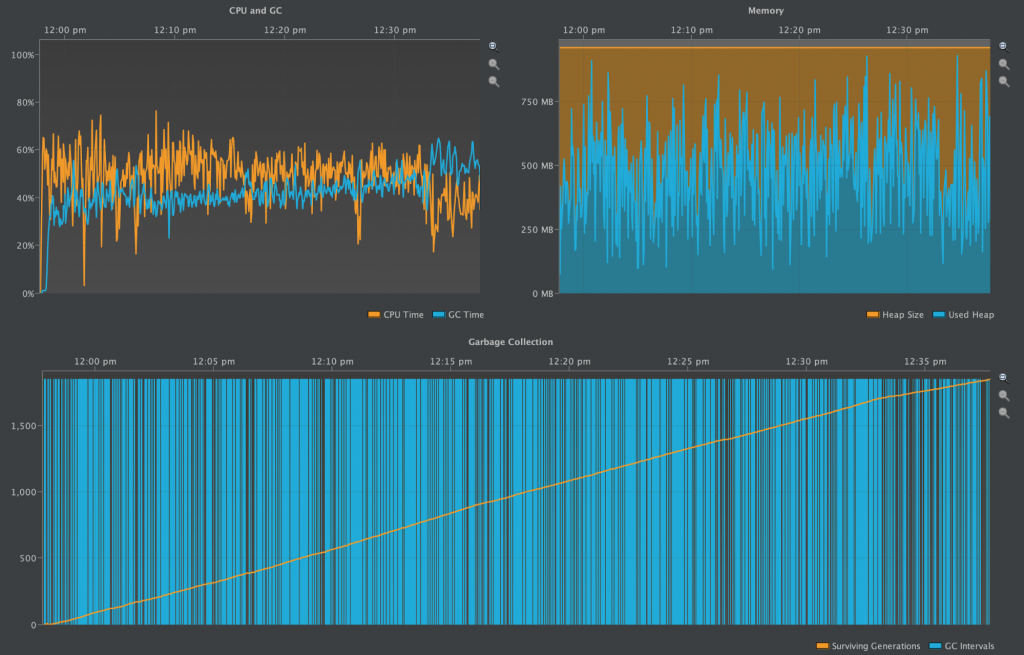Hide the Heap Size series
1024x655 pixels.
(x=895, y=314)
